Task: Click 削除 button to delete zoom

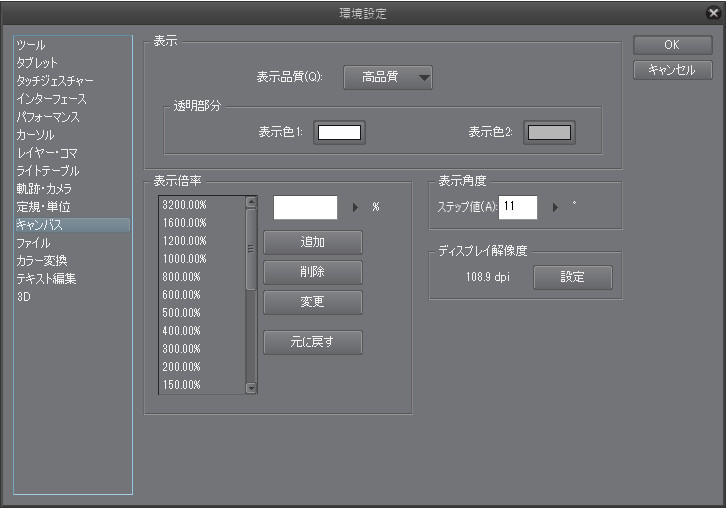Action: pyautogui.click(x=312, y=272)
